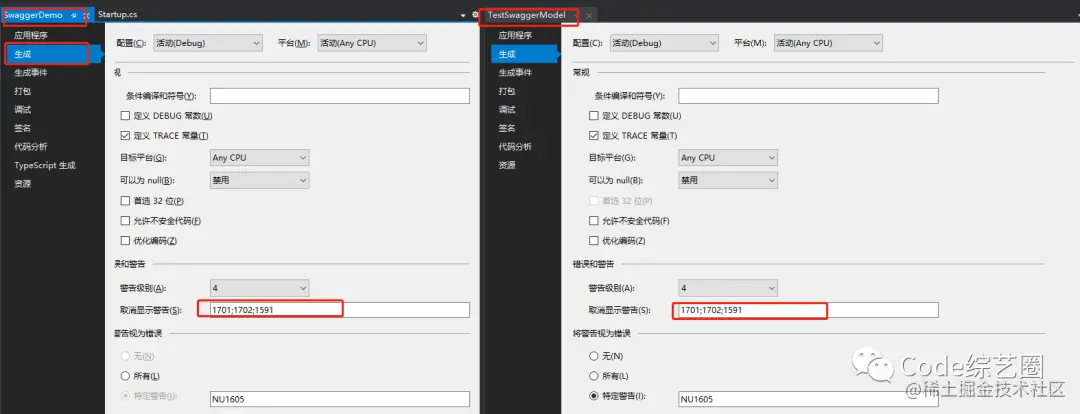Open 调试 page in SwaggerDemo sidebar

click(23, 110)
